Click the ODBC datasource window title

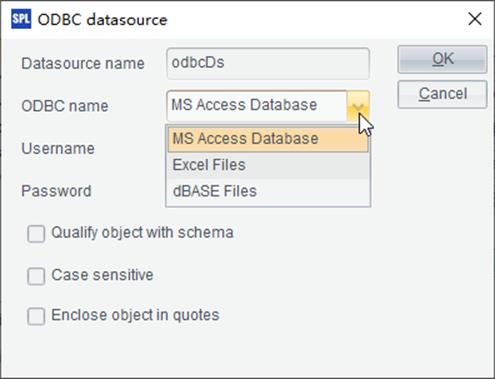coord(102,20)
